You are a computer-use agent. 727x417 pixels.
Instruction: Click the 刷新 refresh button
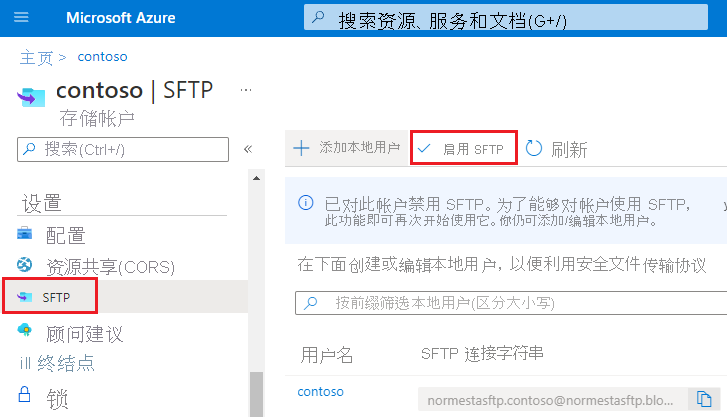(556, 149)
